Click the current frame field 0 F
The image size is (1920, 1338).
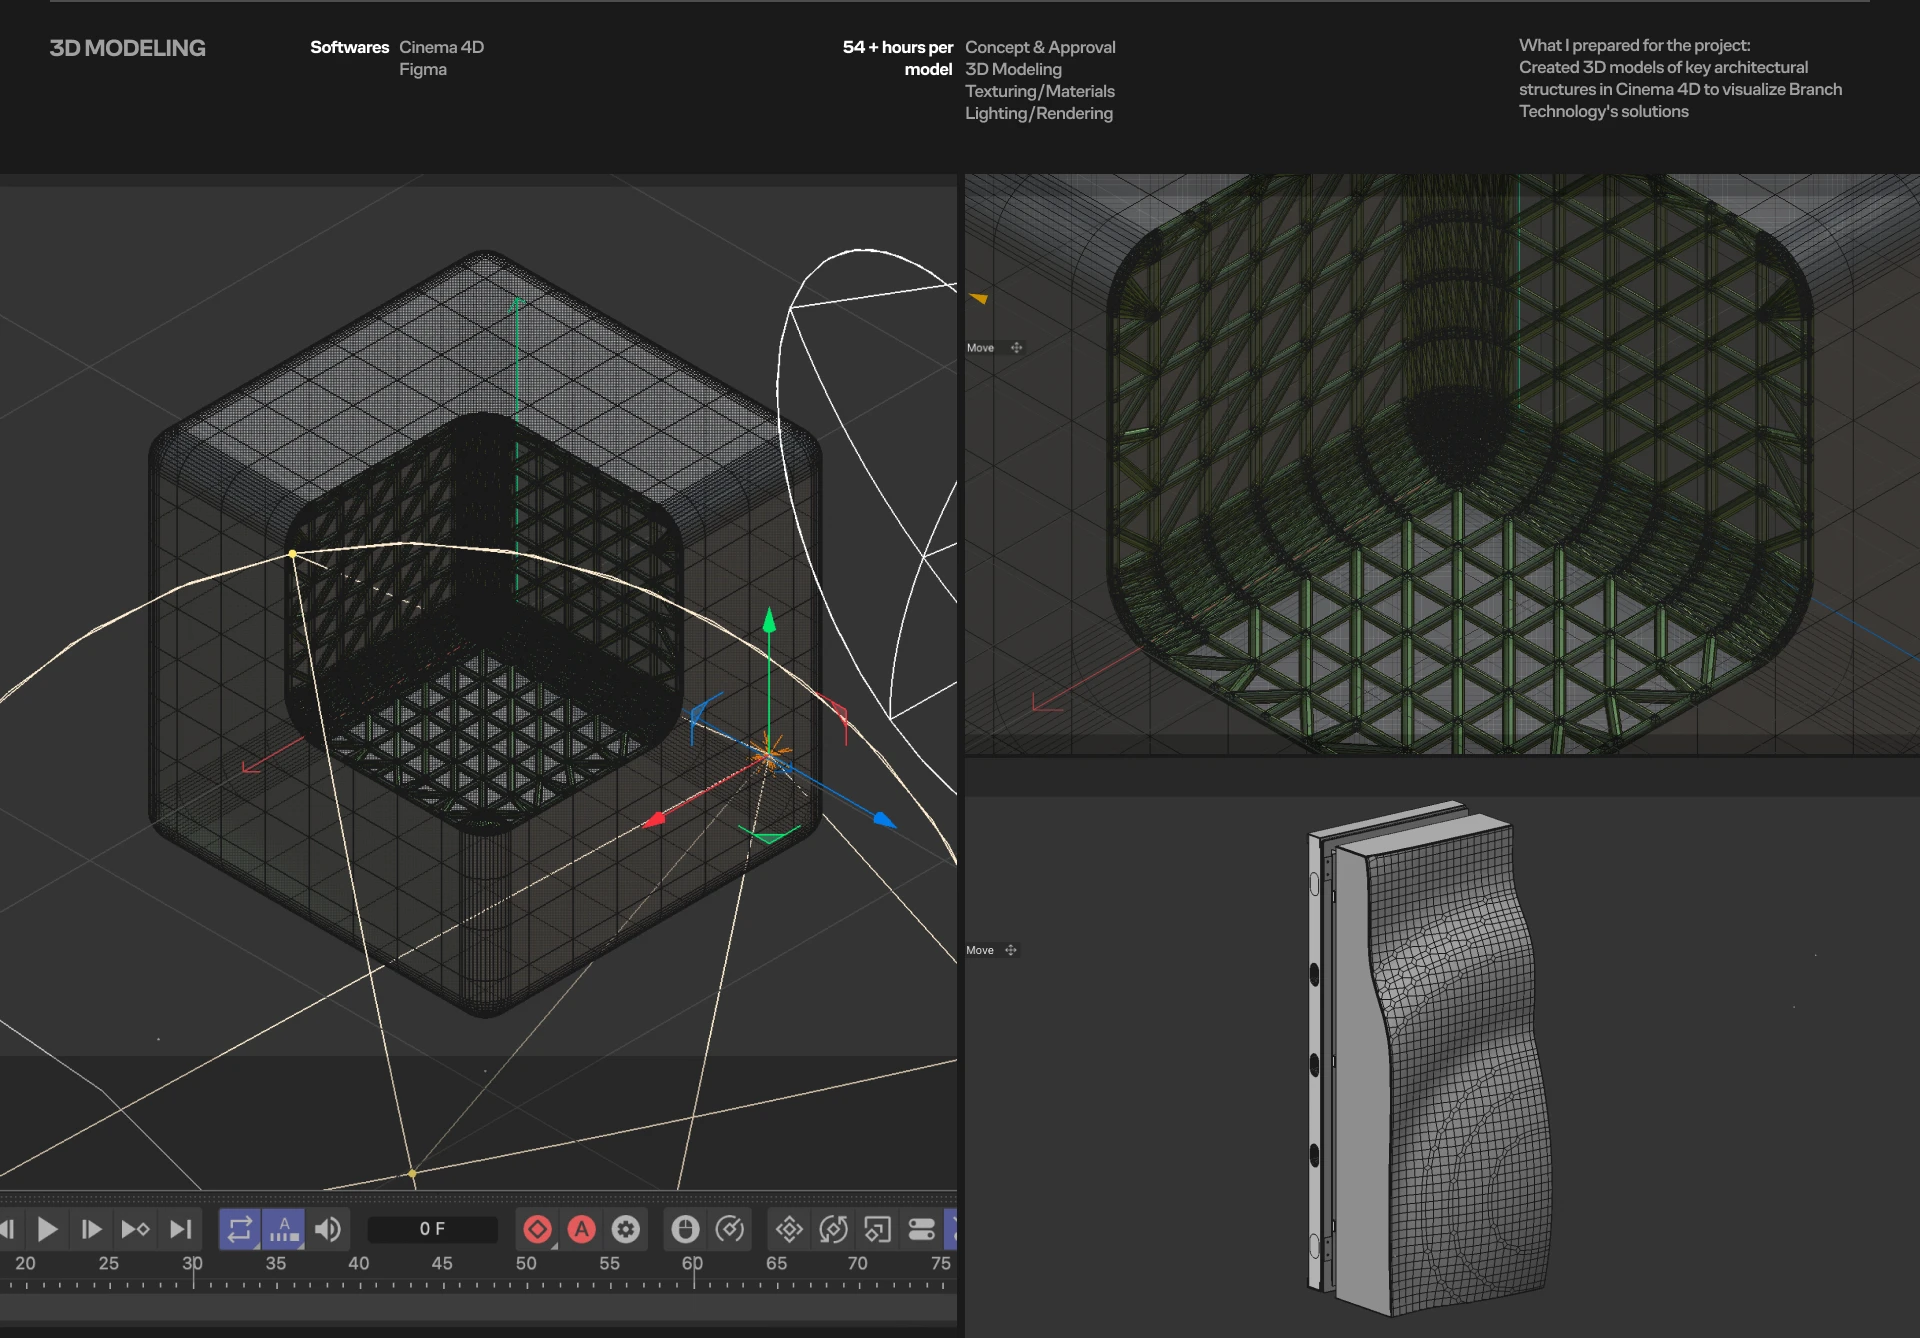(432, 1229)
